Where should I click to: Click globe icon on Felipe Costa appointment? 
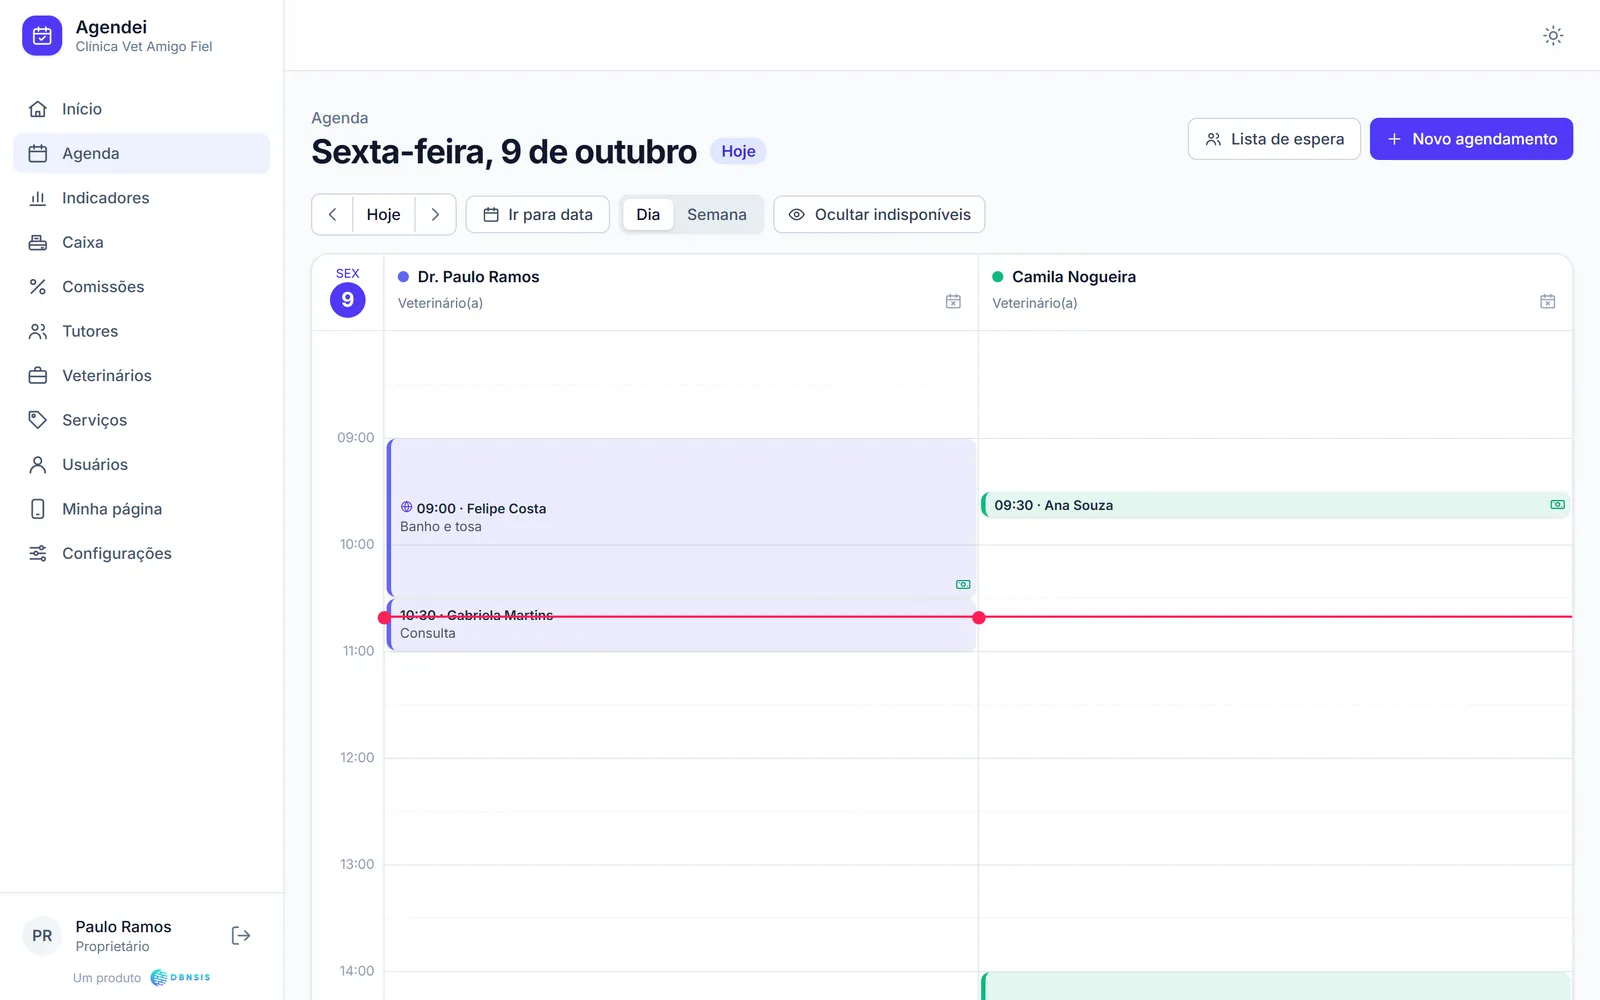tap(407, 507)
